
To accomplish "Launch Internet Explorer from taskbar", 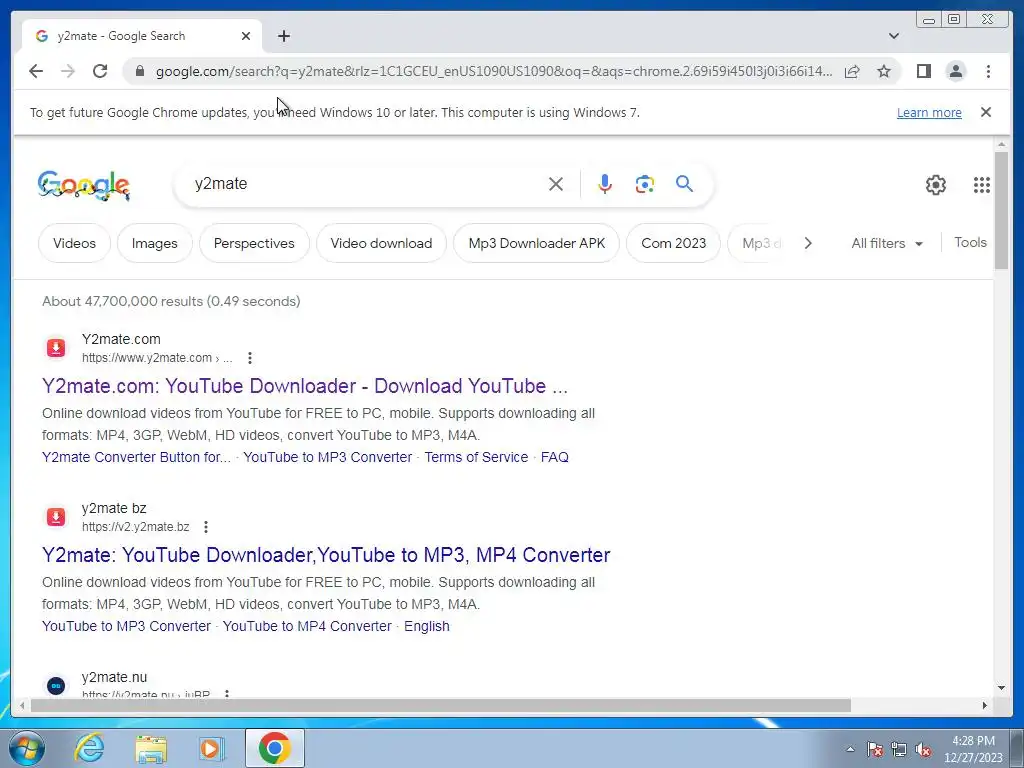I will coord(89,748).
